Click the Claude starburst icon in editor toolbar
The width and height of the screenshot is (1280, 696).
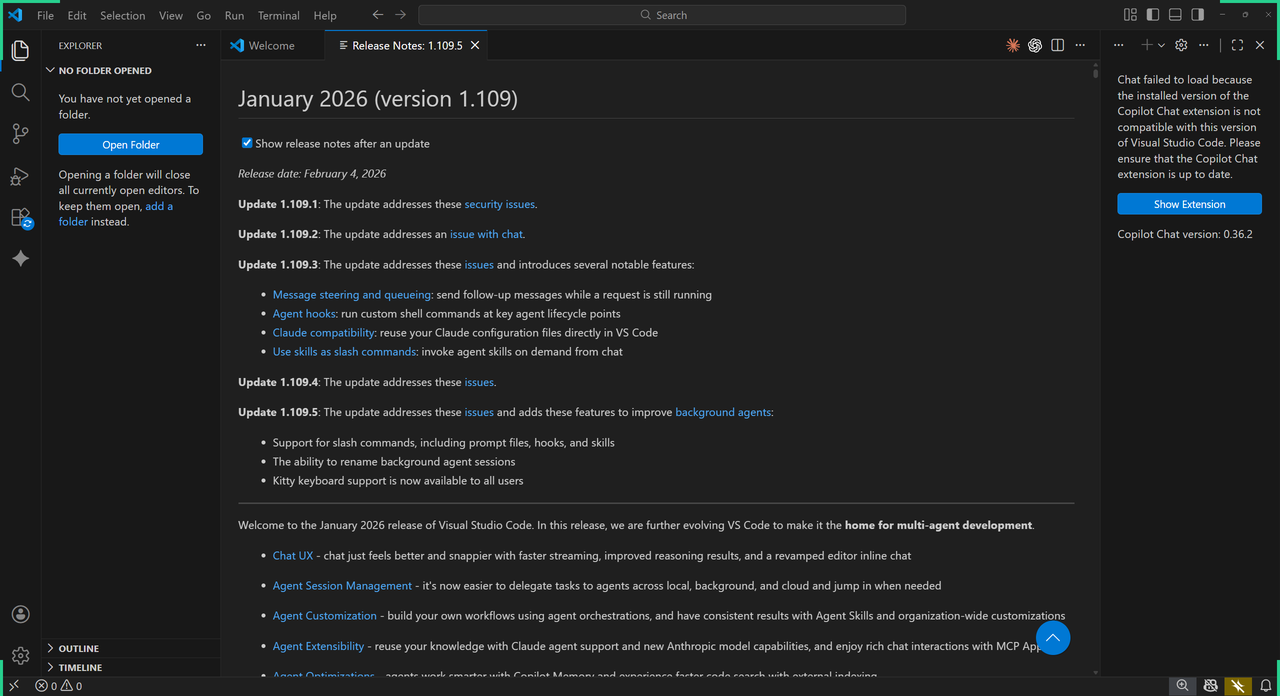pyautogui.click(x=1013, y=45)
